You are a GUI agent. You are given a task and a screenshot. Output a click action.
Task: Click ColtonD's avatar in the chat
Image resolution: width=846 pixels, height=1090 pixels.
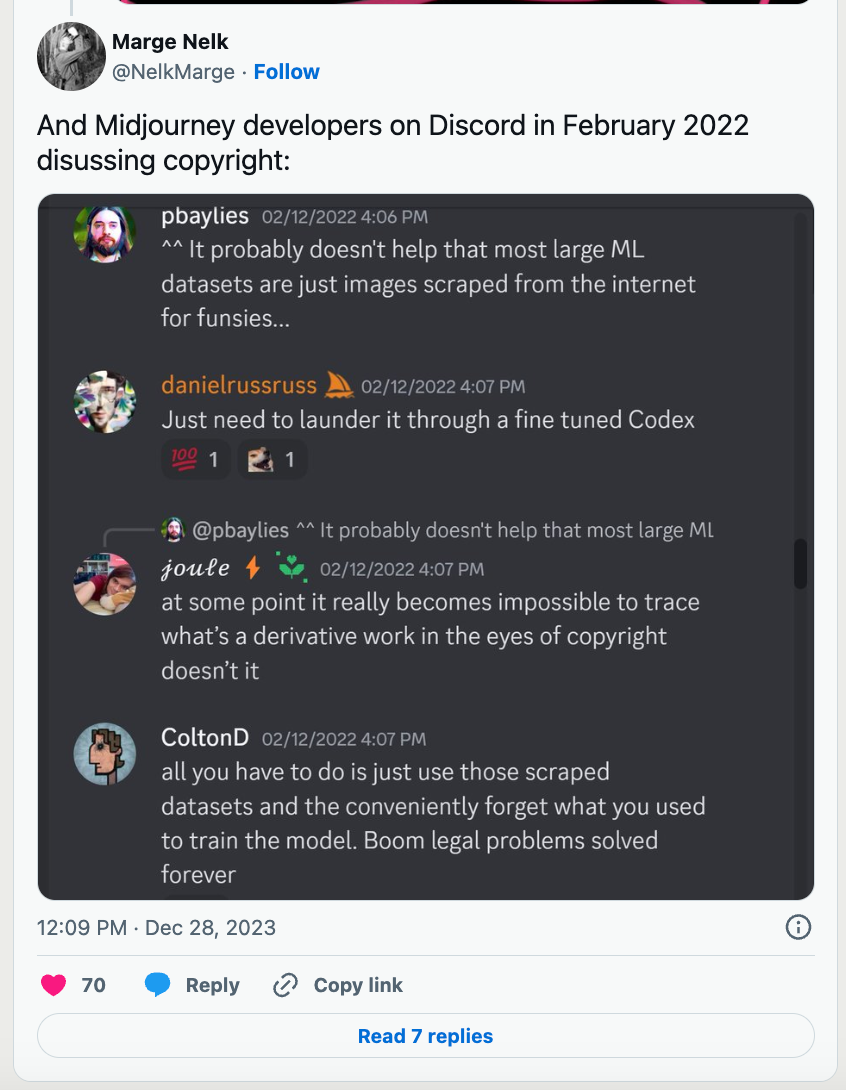105,754
